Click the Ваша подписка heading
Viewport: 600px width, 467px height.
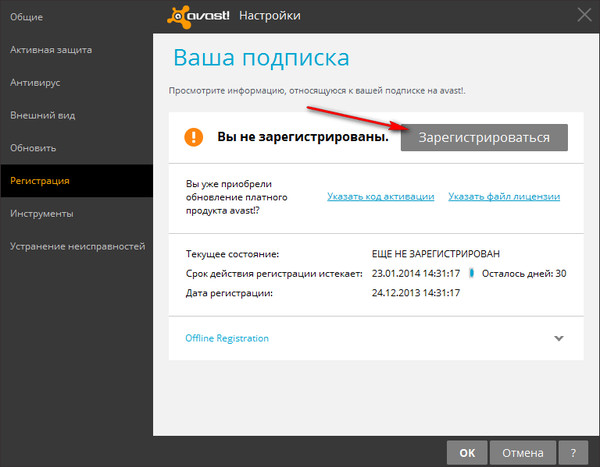coord(261,58)
